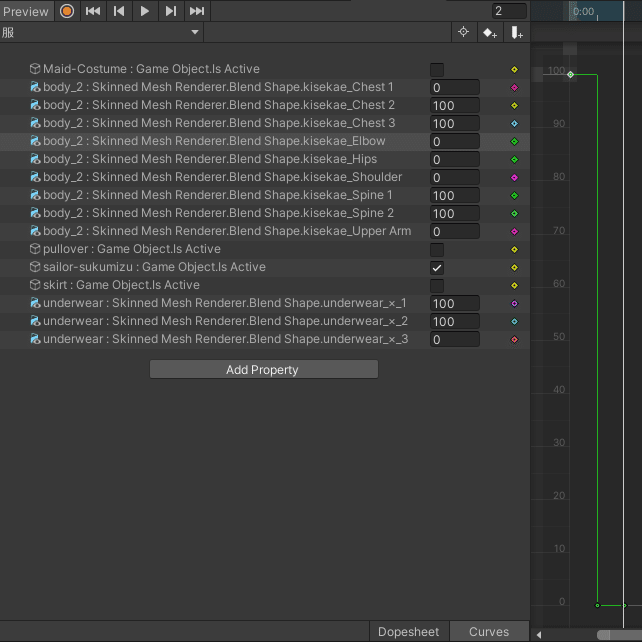Click the frame number field

[509, 11]
